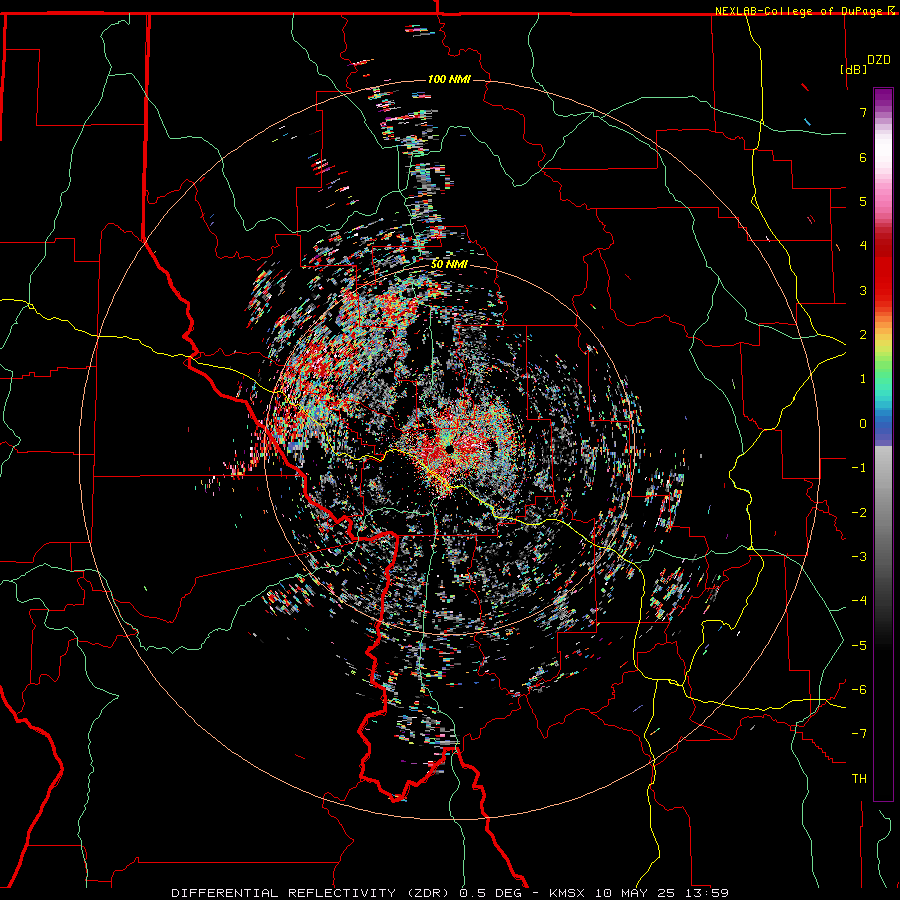Click the 50 NMI range ring label
Image resolution: width=900 pixels, height=900 pixels.
point(449,264)
